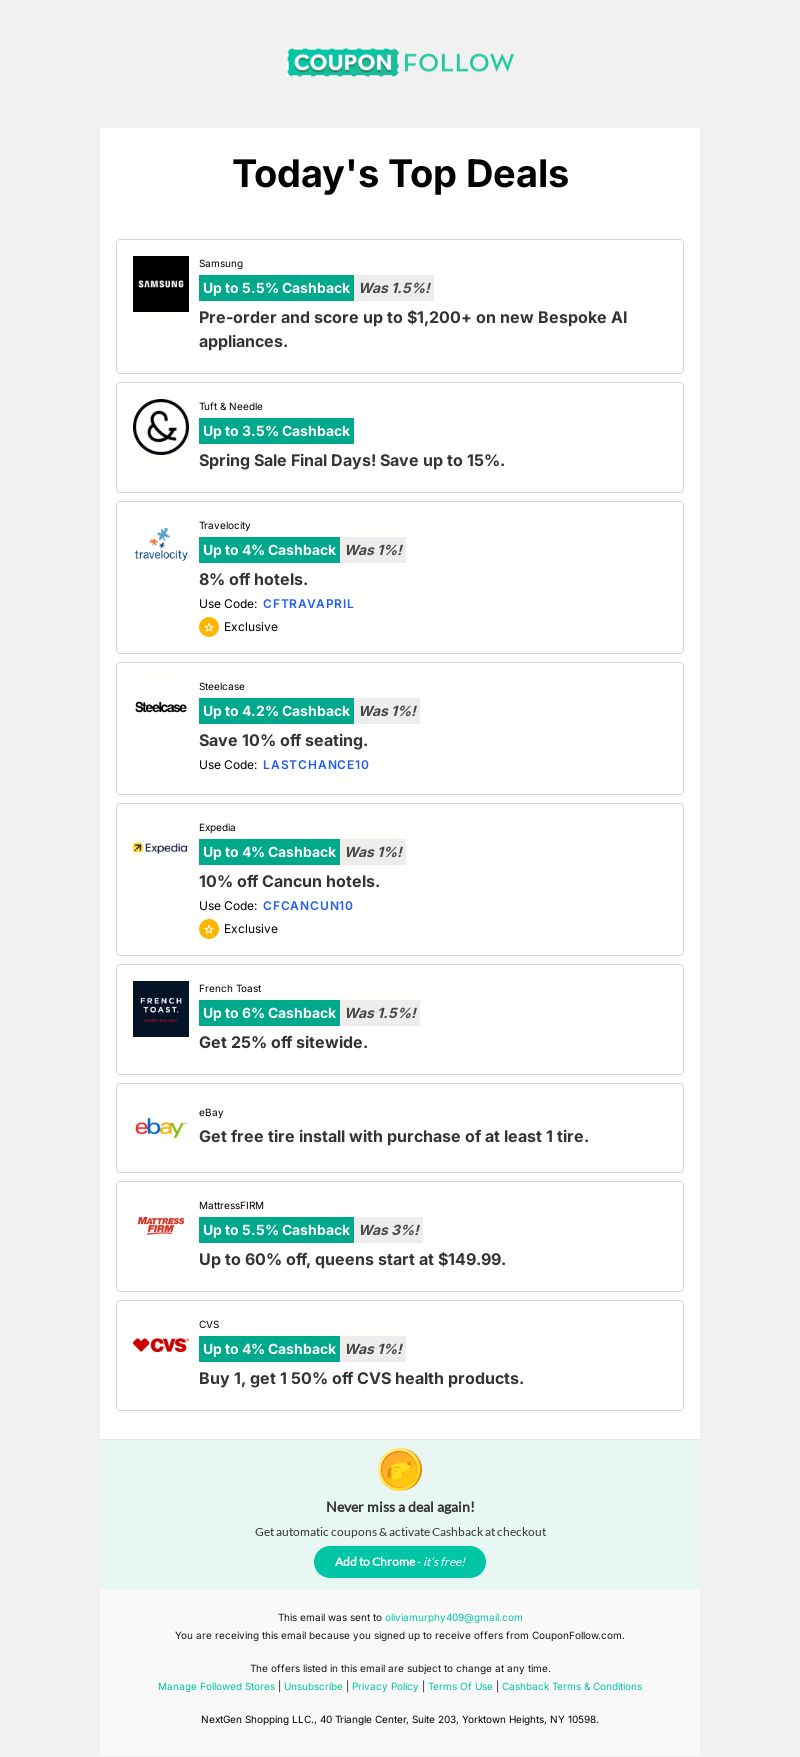Select the LASTCHANCE10 code link
Screen dimensions: 800x1757
pos(316,765)
